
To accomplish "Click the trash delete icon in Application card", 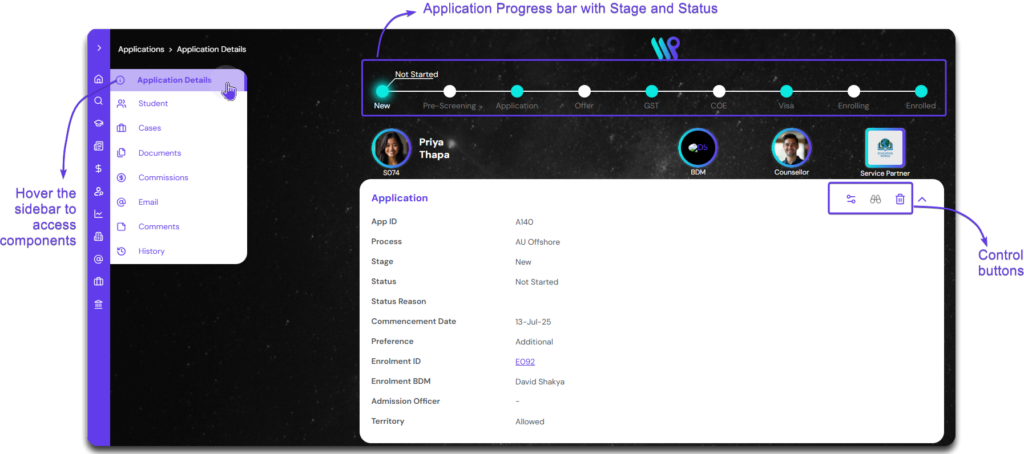I will tap(899, 199).
